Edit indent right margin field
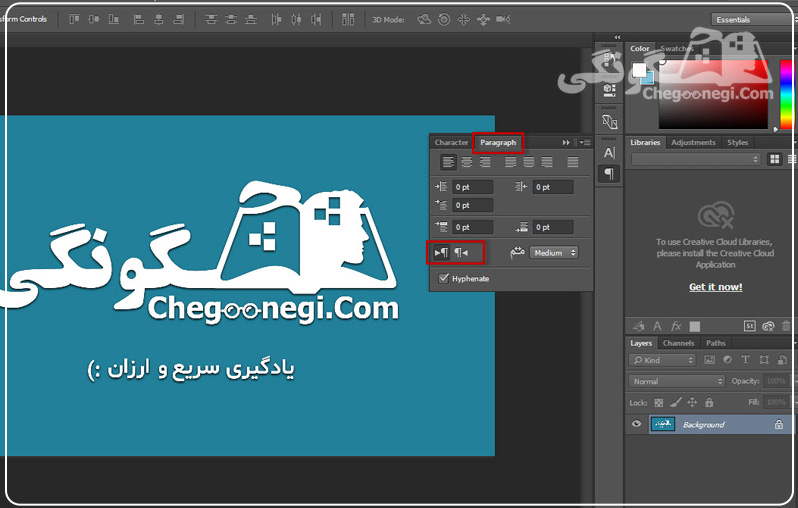This screenshot has height=508, width=798. (x=553, y=187)
